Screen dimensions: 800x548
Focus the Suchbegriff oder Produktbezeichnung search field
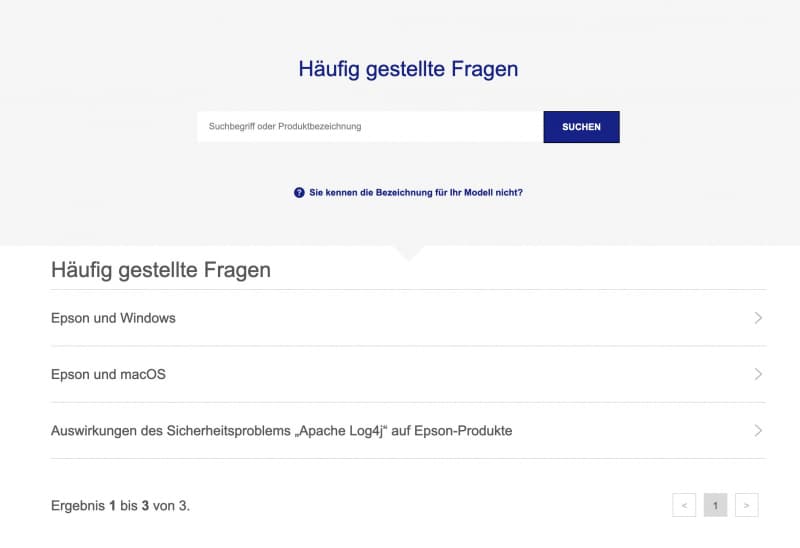[370, 127]
